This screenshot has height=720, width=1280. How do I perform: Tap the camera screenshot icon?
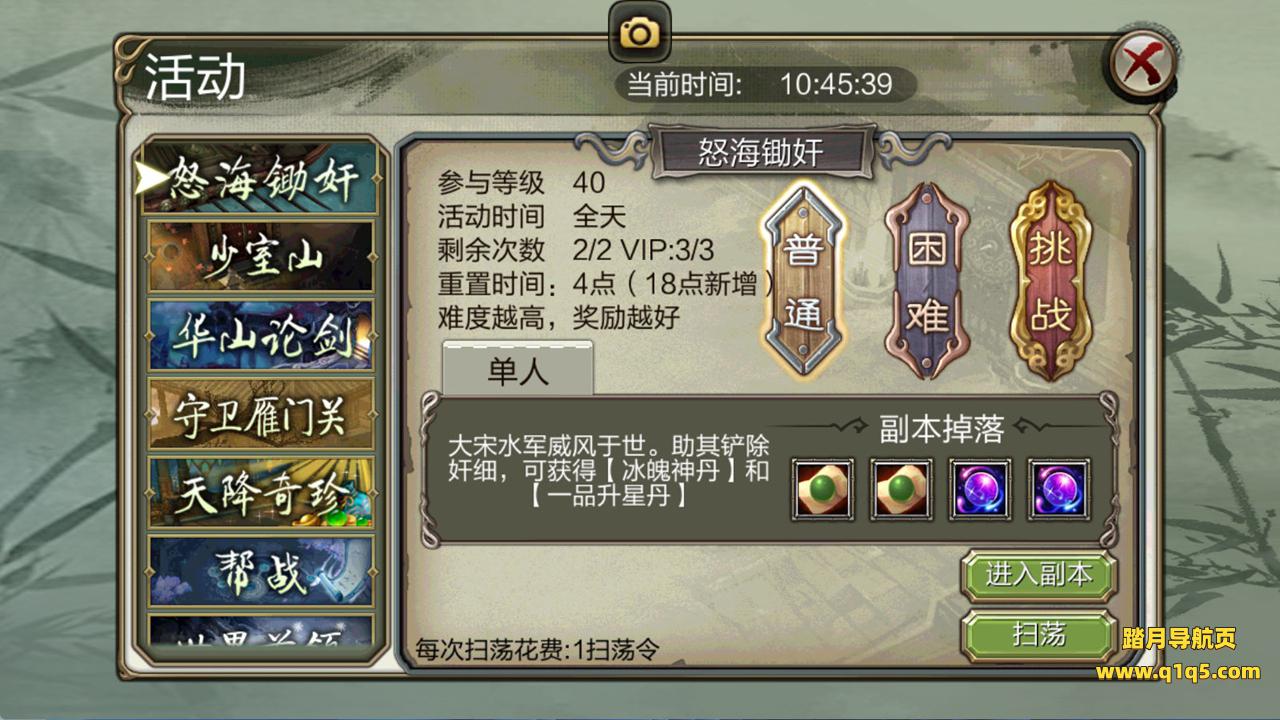(640, 33)
